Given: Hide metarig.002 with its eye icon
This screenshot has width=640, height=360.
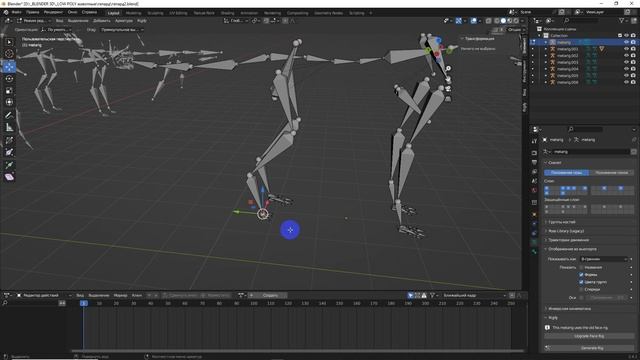Looking at the screenshot, I should tap(627, 56).
